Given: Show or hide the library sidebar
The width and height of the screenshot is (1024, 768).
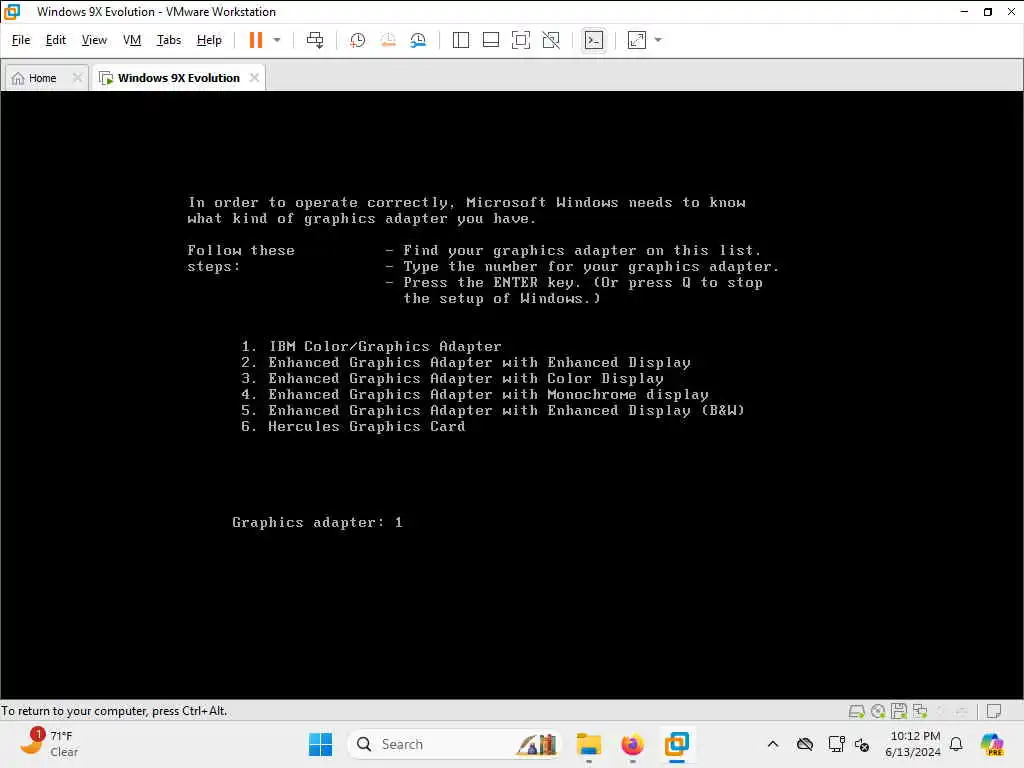Looking at the screenshot, I should coord(460,40).
